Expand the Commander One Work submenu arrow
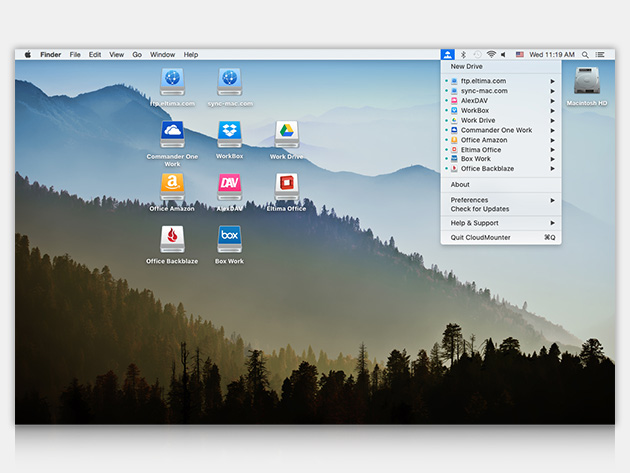The width and height of the screenshot is (630, 473). tap(552, 130)
